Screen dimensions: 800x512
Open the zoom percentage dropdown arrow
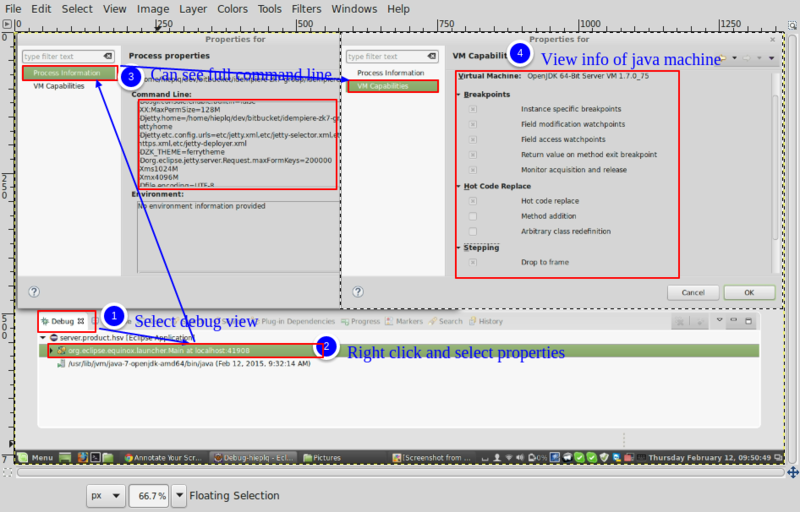point(179,495)
